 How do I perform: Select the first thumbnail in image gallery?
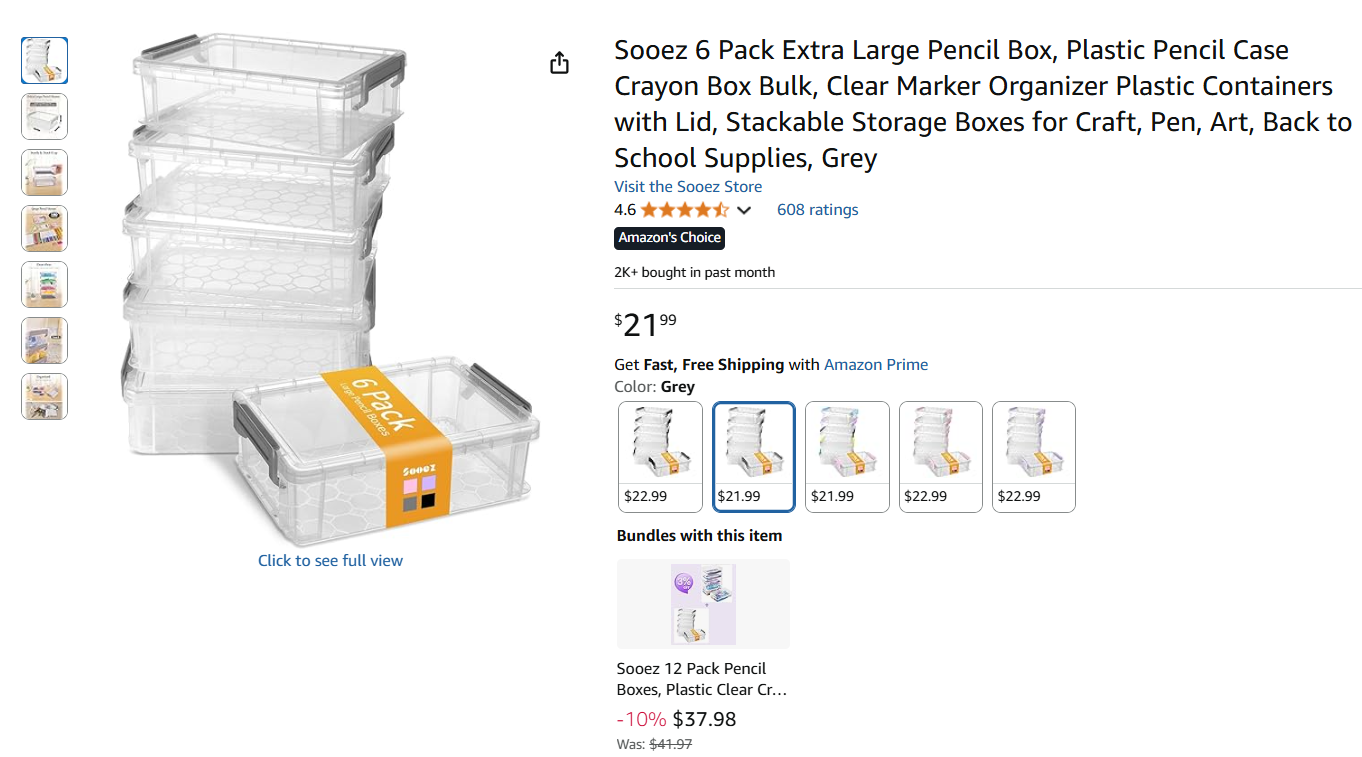coord(45,60)
